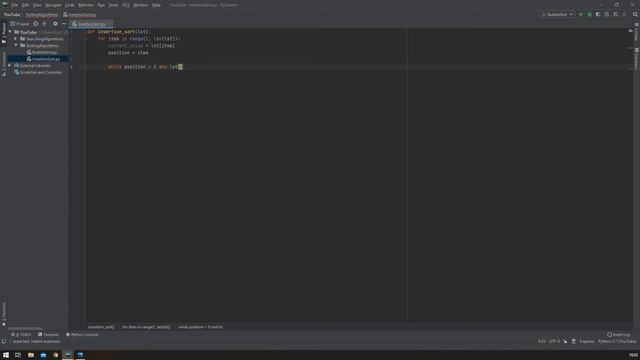The height and width of the screenshot is (360, 640).
Task: Click the 'for item in range' editor breadcrumb
Action: (147, 327)
